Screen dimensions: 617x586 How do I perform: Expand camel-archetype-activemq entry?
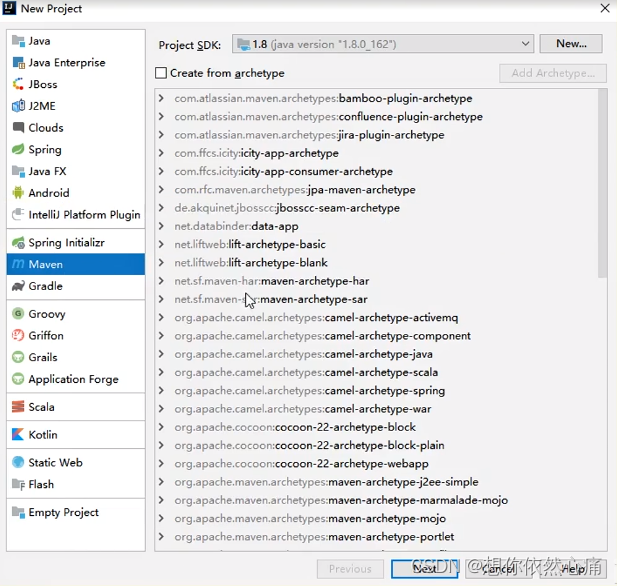click(x=161, y=317)
